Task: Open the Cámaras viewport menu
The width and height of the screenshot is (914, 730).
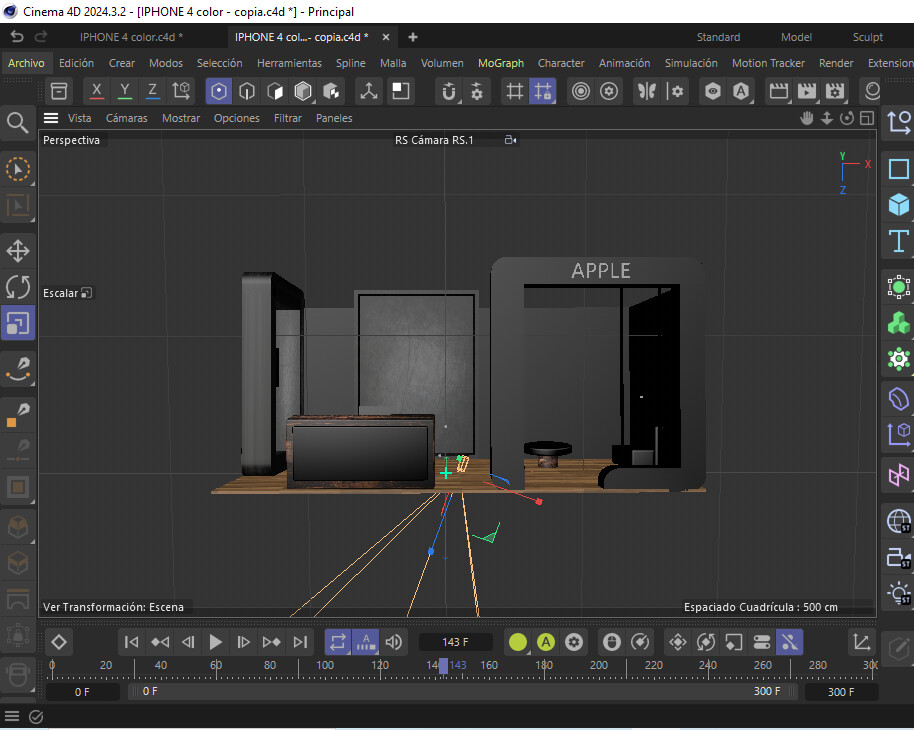Action: (x=126, y=117)
